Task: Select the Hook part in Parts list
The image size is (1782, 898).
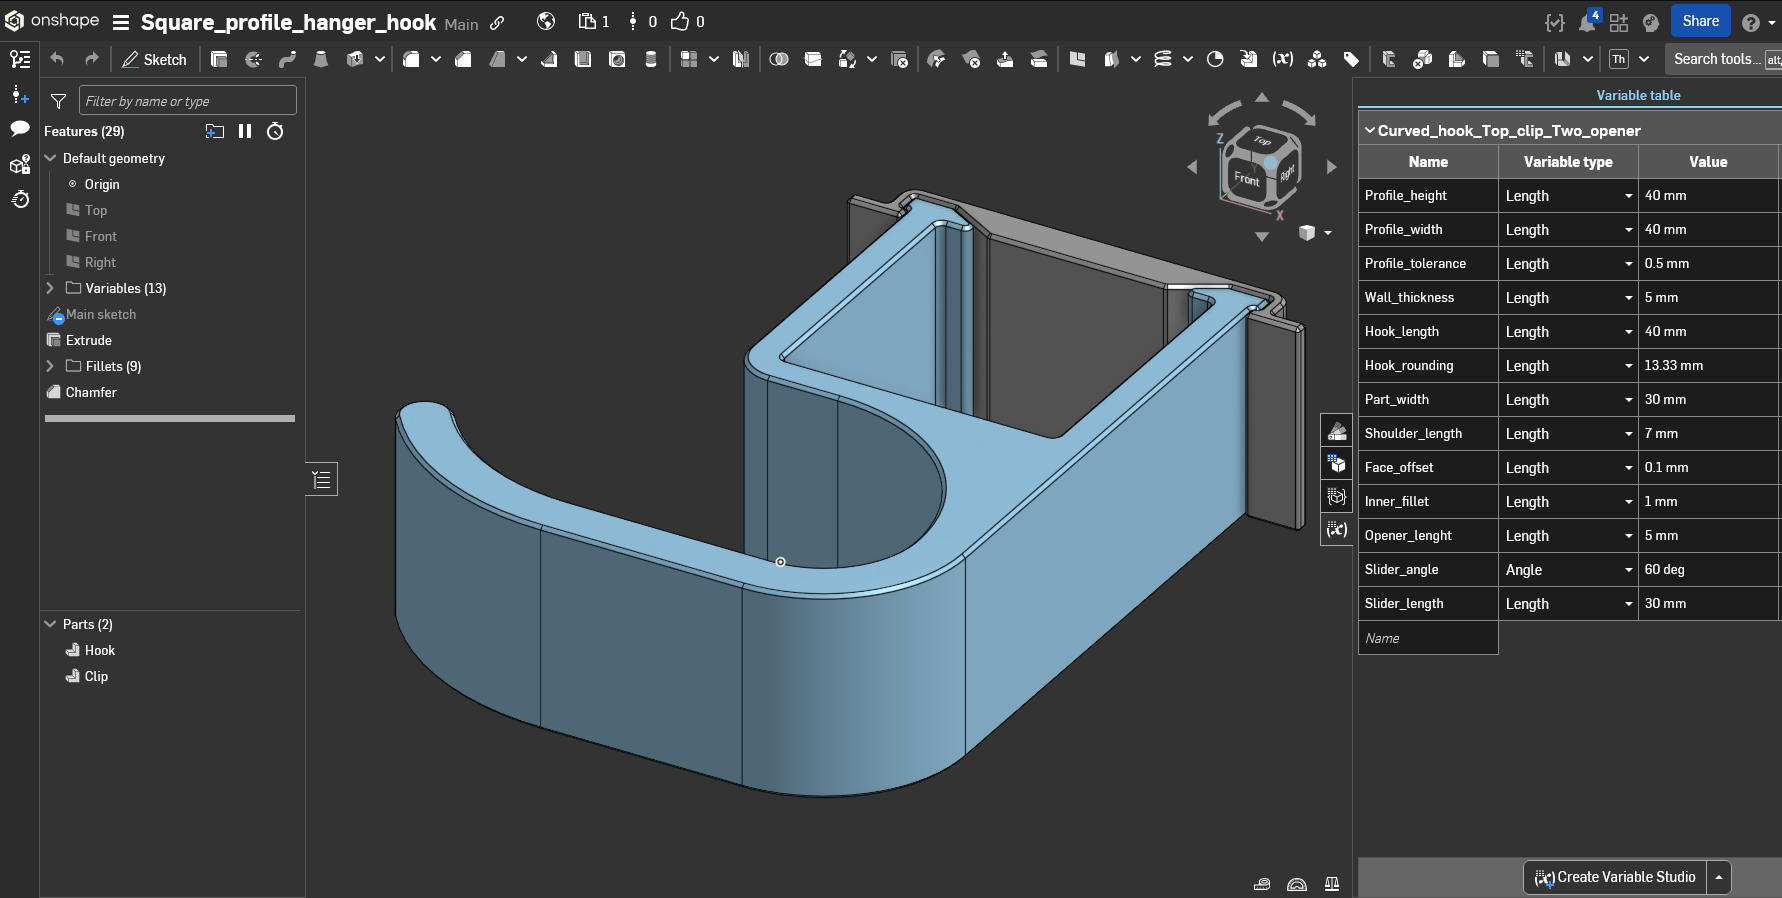Action: pyautogui.click(x=100, y=650)
